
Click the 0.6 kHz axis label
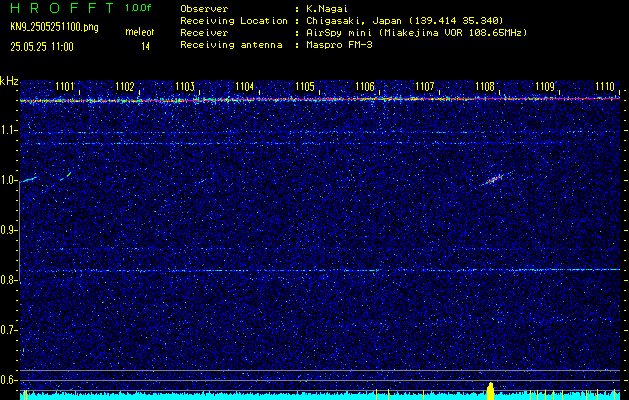[x=9, y=380]
